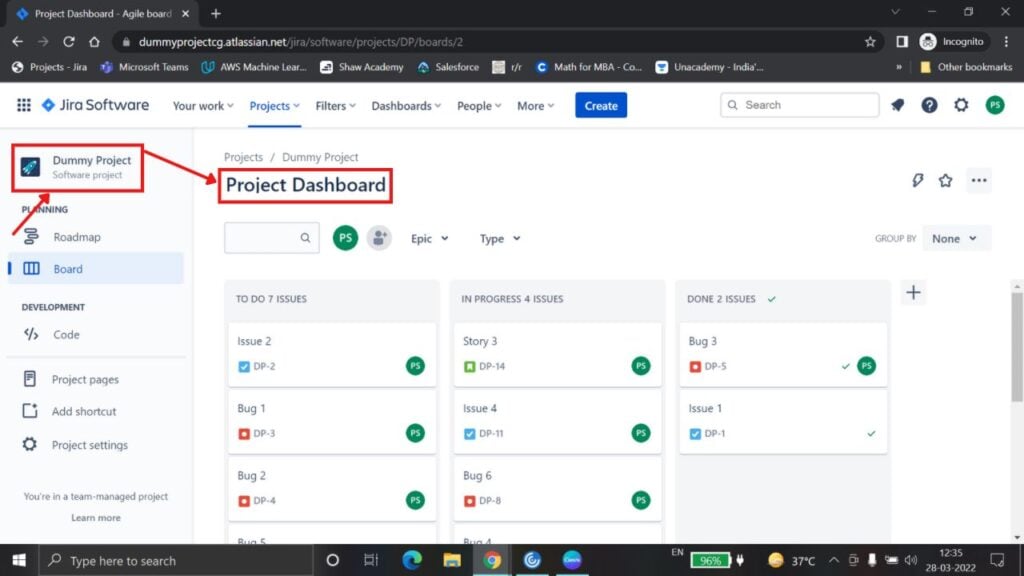Open Roadmap in the sidebar
The width and height of the screenshot is (1024, 576).
96,237
